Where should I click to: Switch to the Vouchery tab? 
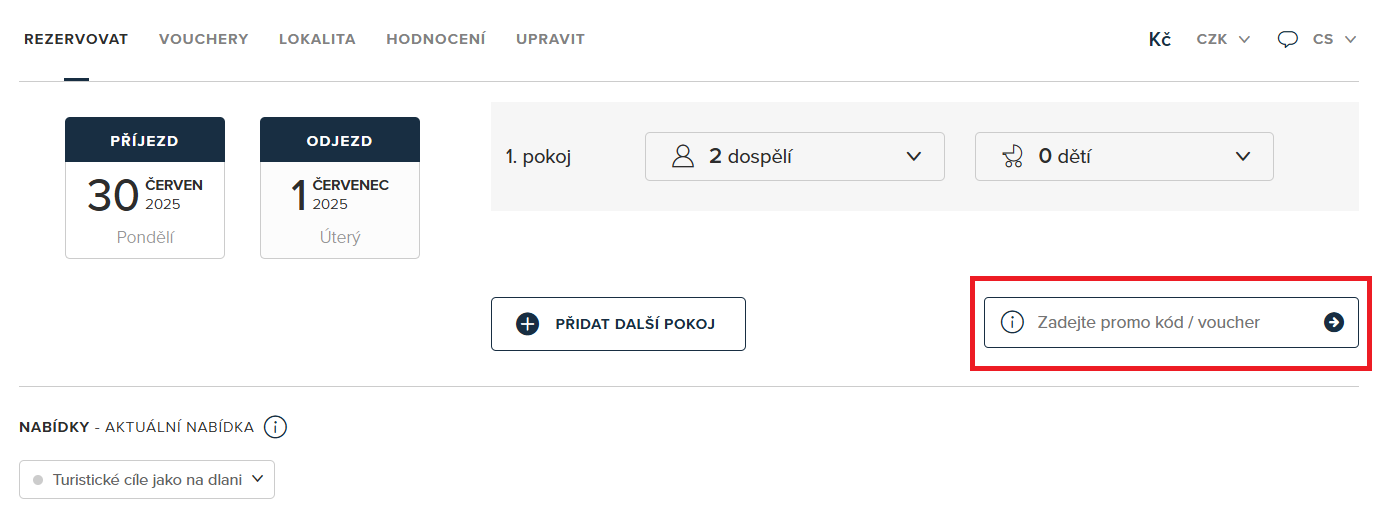[x=203, y=40]
